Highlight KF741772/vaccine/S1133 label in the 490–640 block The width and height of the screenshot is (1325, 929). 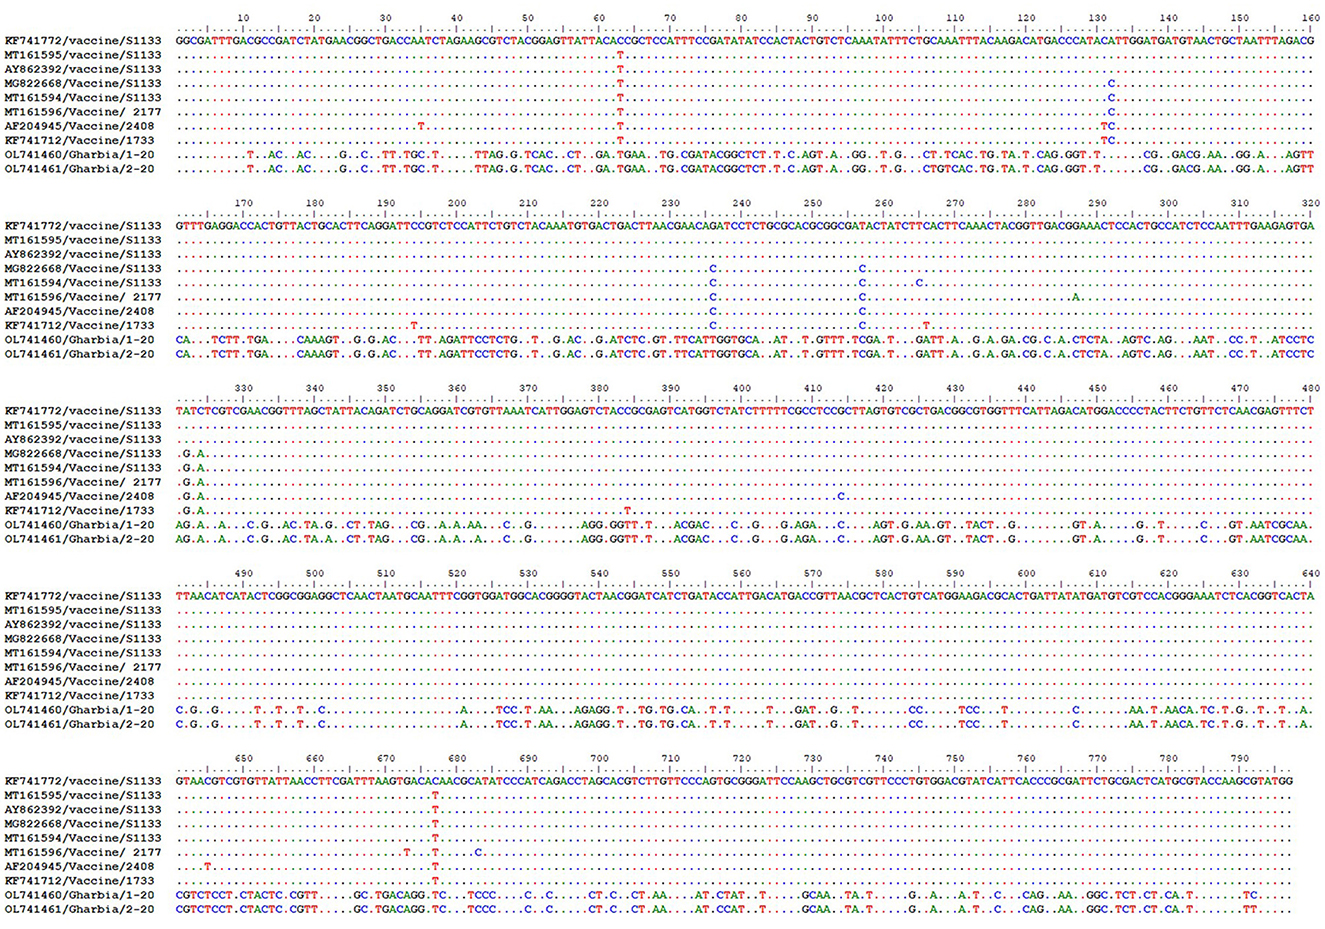click(83, 596)
